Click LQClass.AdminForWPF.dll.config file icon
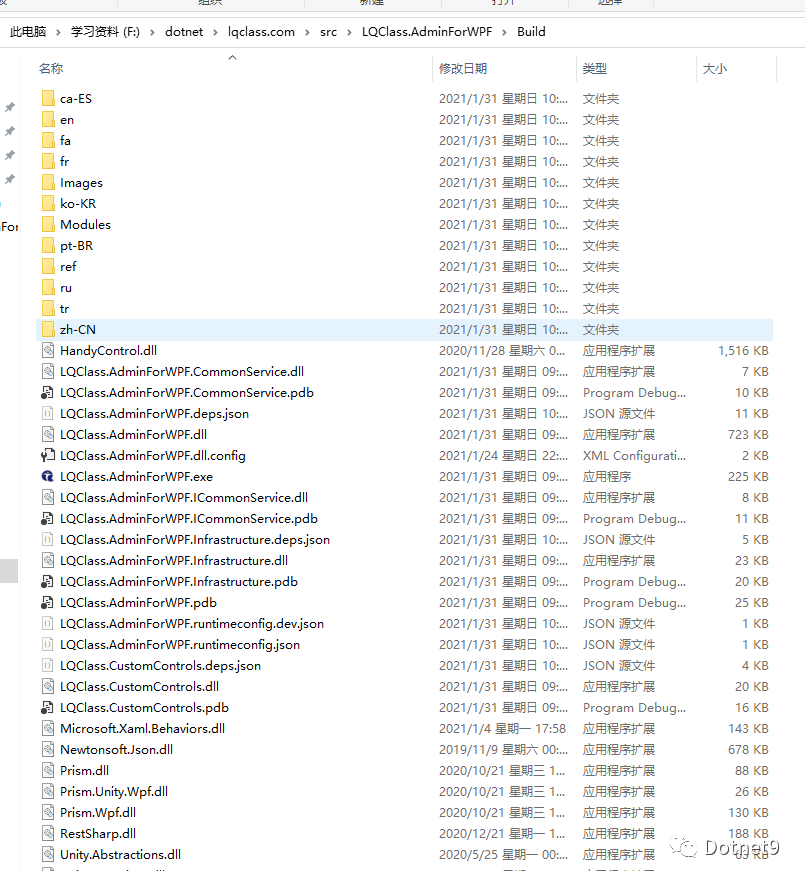This screenshot has width=805, height=880. [48, 456]
